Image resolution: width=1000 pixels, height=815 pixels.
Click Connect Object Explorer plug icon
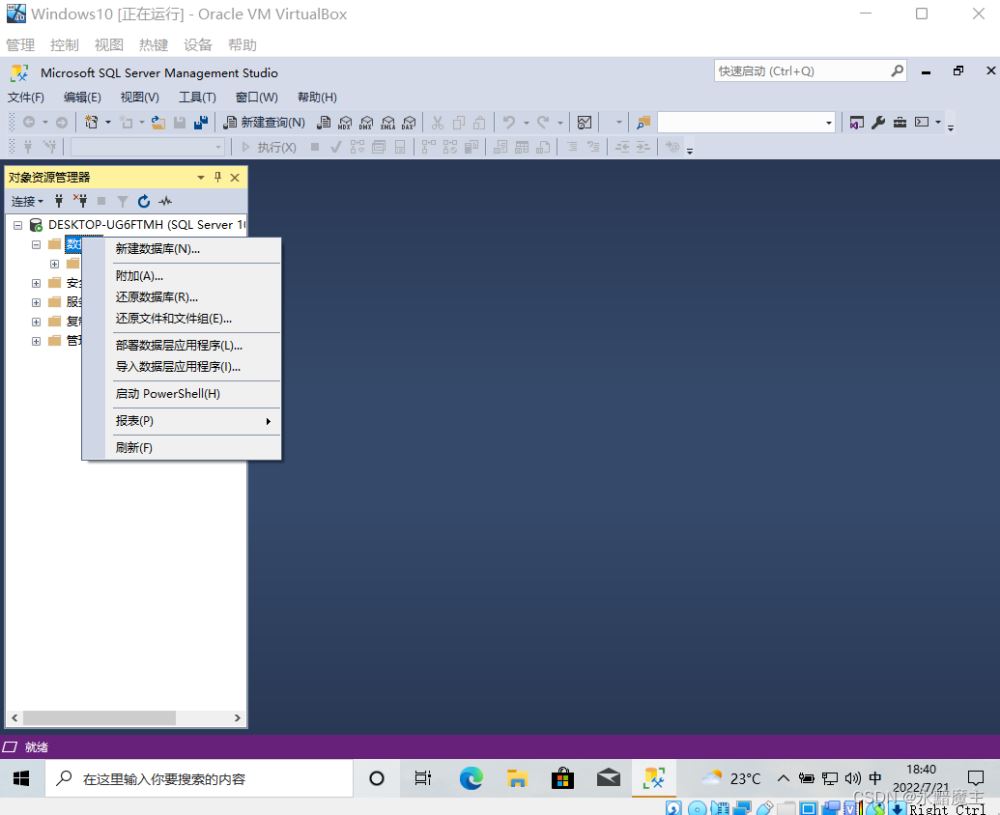click(59, 202)
